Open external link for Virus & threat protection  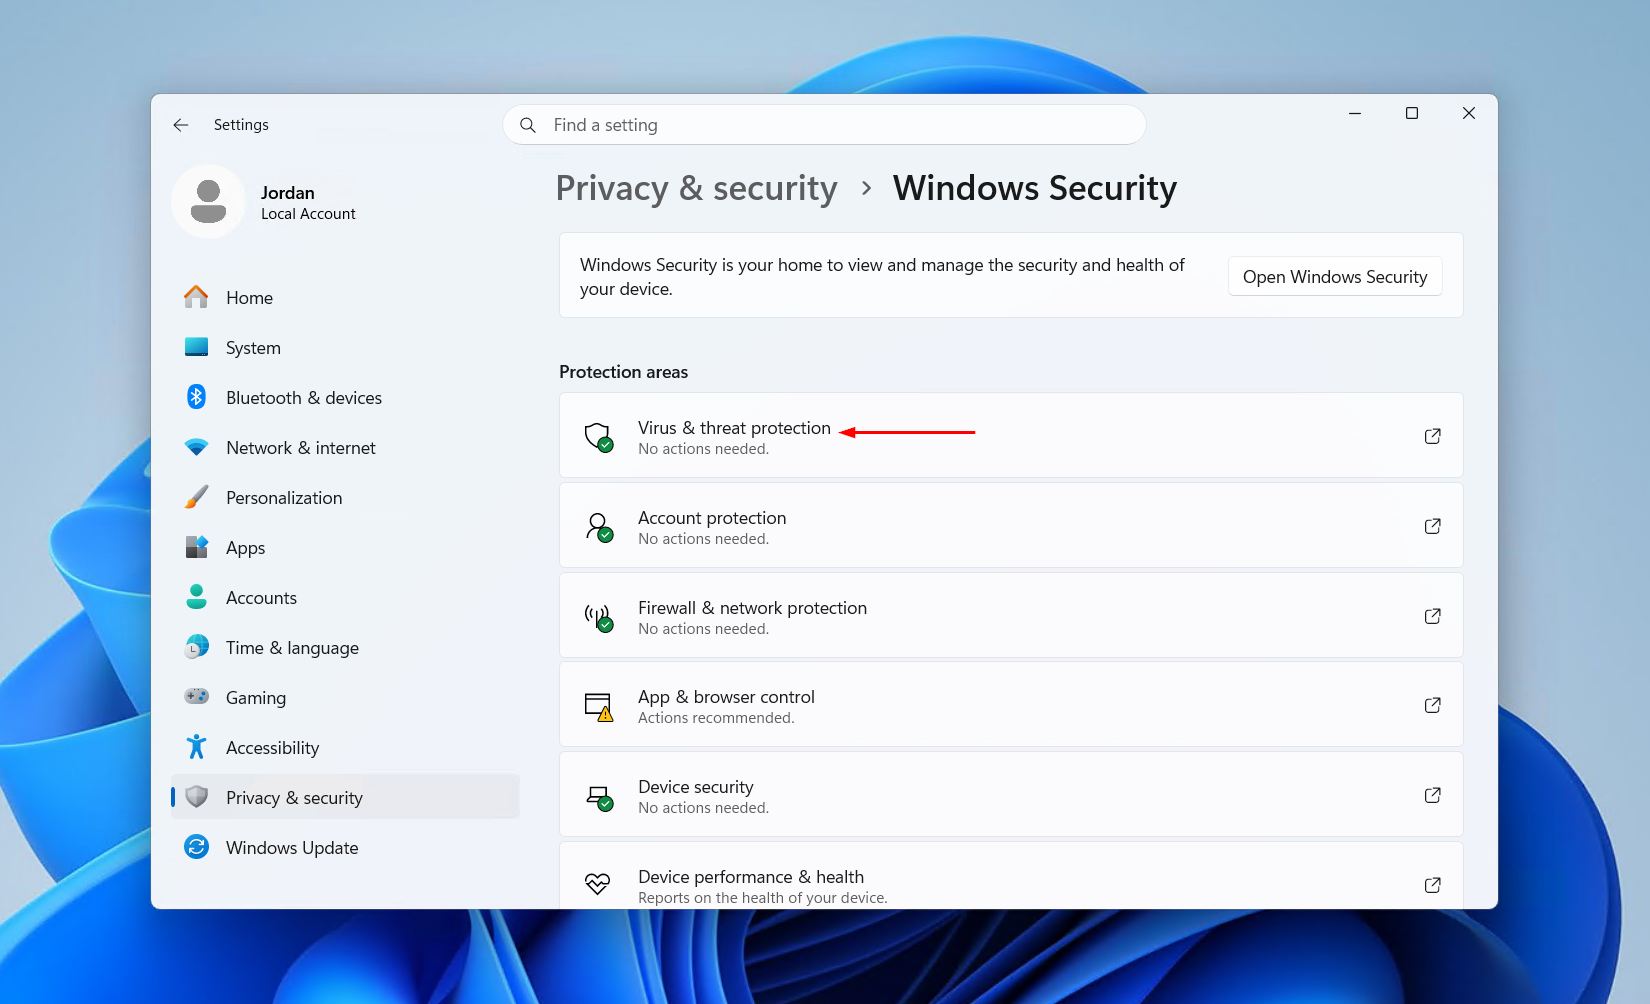click(x=1432, y=436)
